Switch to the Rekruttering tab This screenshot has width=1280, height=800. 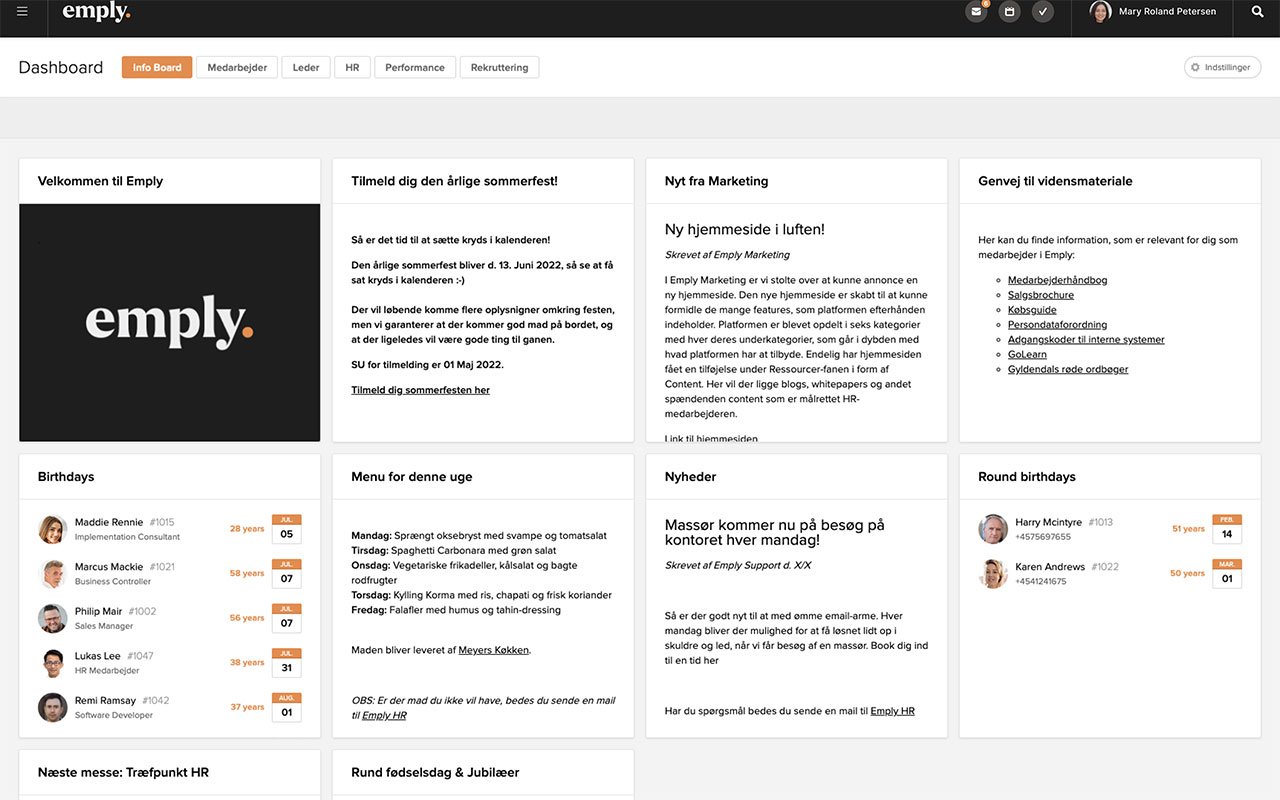pos(500,67)
